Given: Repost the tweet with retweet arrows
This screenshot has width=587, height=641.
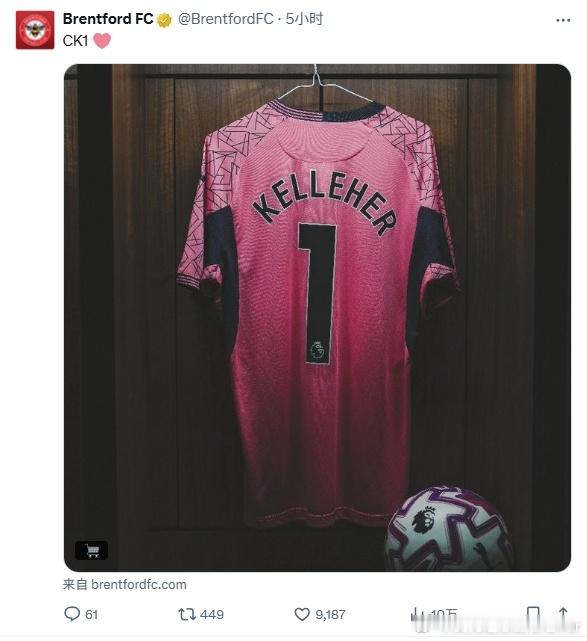Looking at the screenshot, I should [187, 614].
